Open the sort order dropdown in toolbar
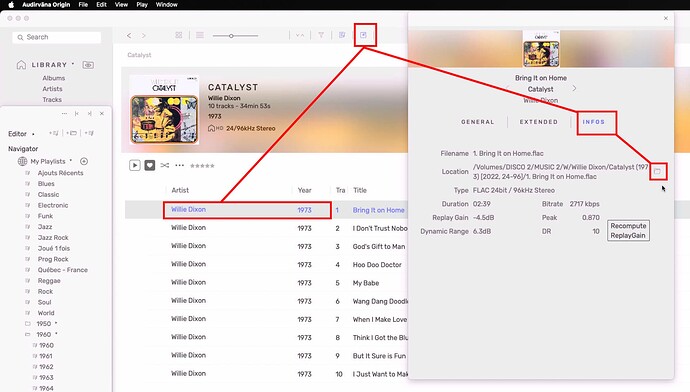This screenshot has height=392, width=690. click(300, 35)
